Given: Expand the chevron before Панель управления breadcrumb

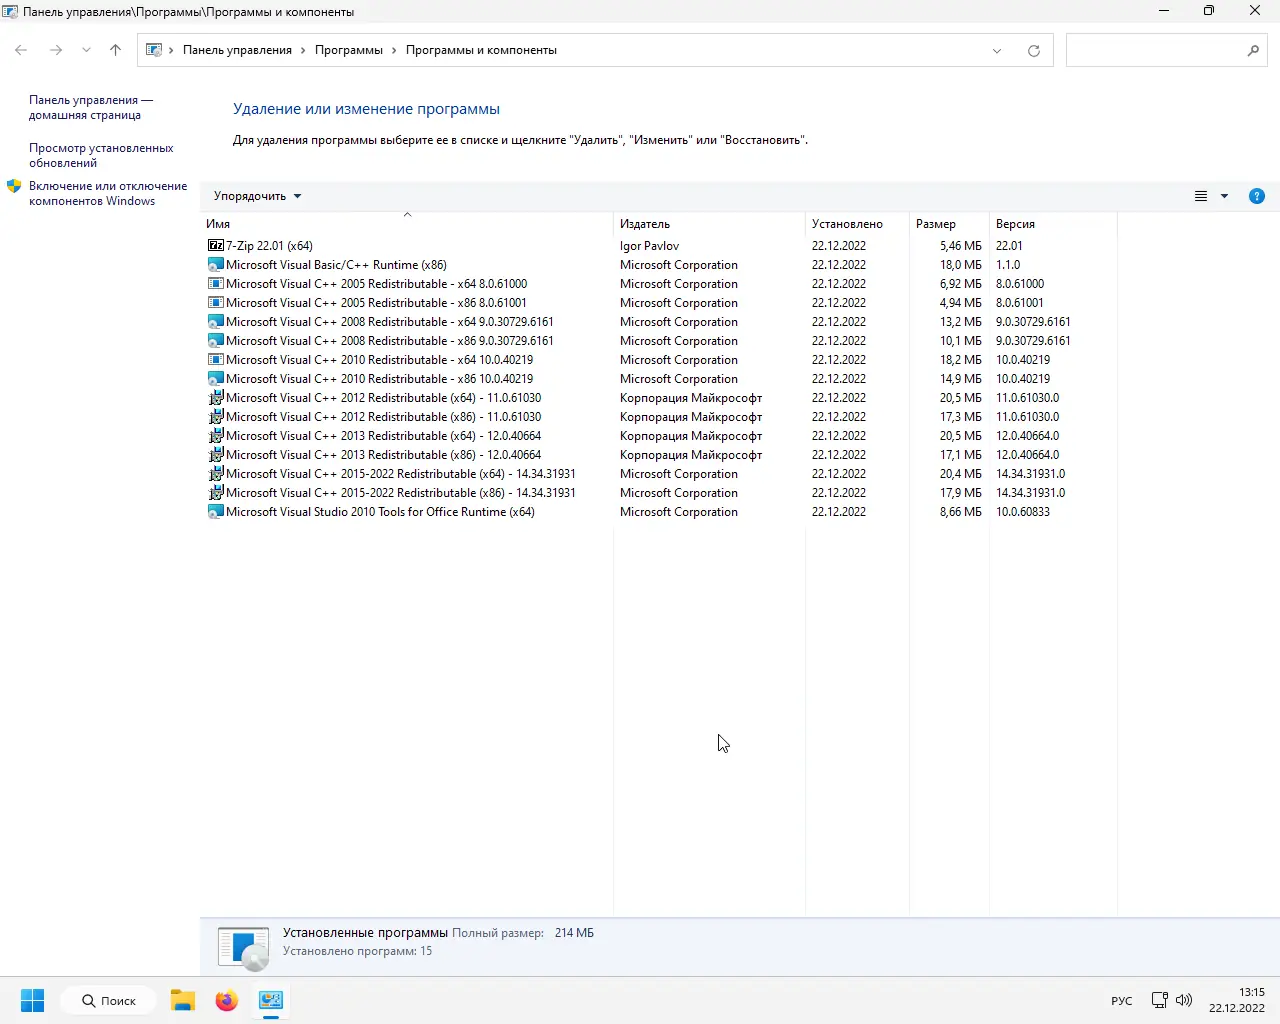Looking at the screenshot, I should [x=171, y=50].
